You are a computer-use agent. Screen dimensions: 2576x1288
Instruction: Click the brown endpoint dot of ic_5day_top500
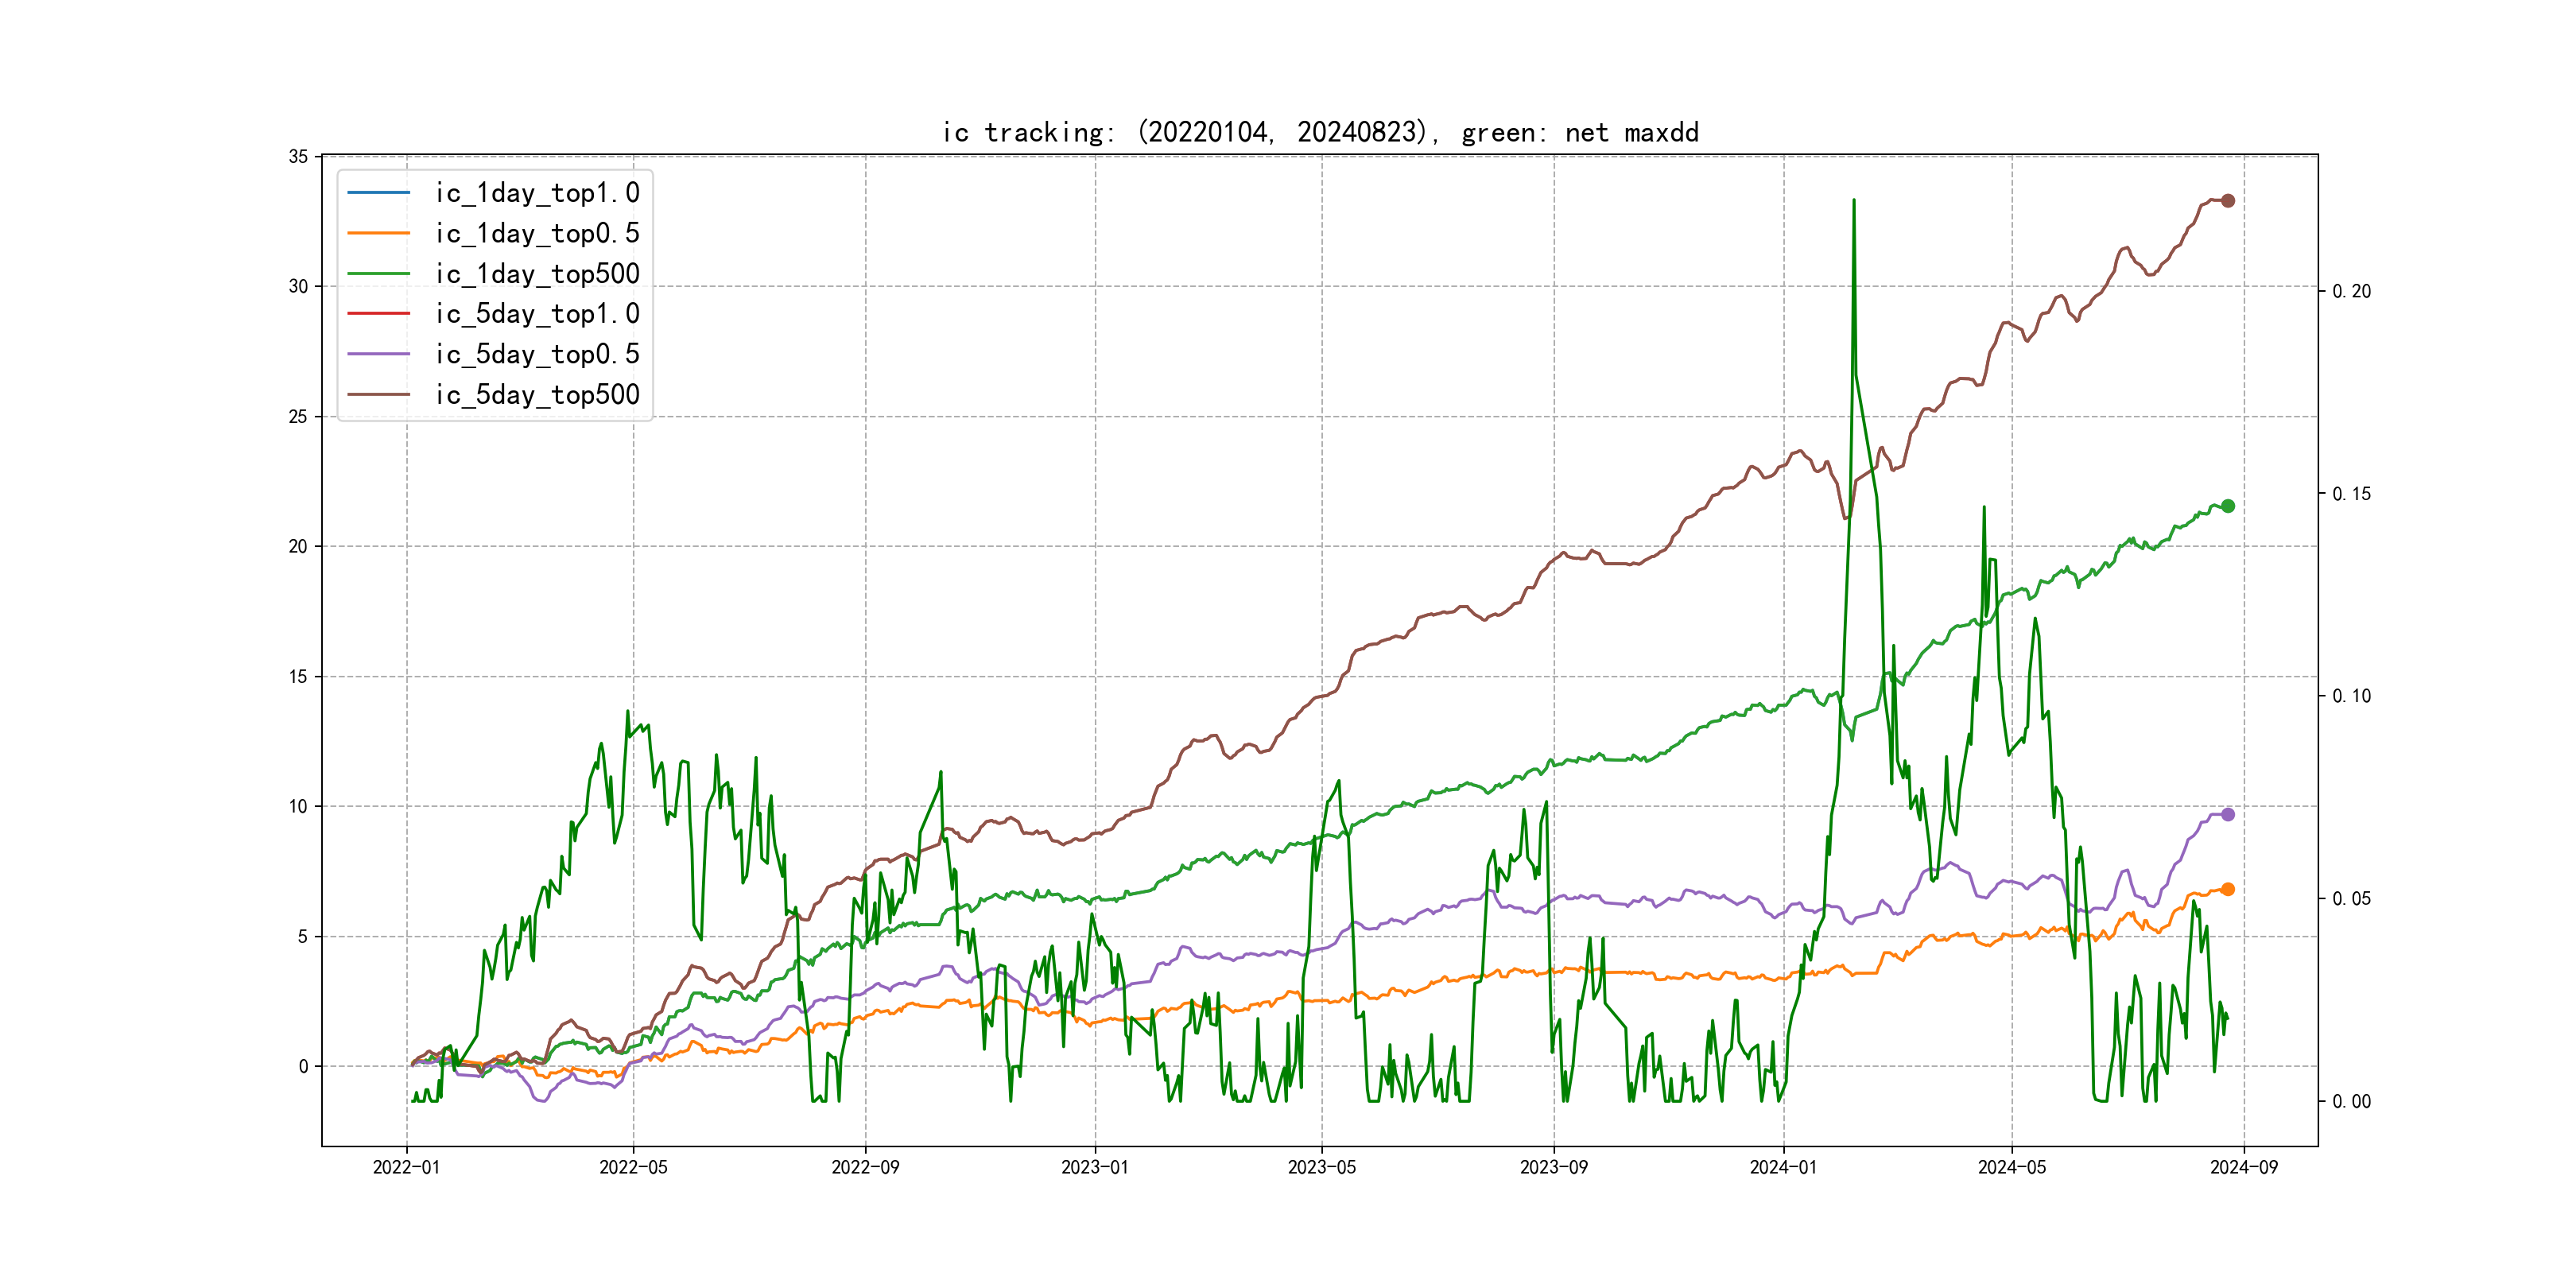2227,201
